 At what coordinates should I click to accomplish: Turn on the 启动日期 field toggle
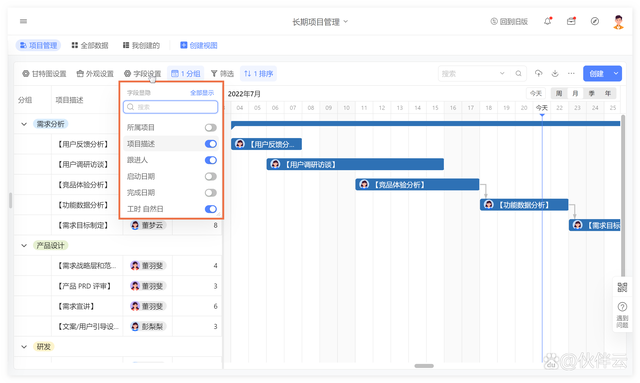click(211, 176)
